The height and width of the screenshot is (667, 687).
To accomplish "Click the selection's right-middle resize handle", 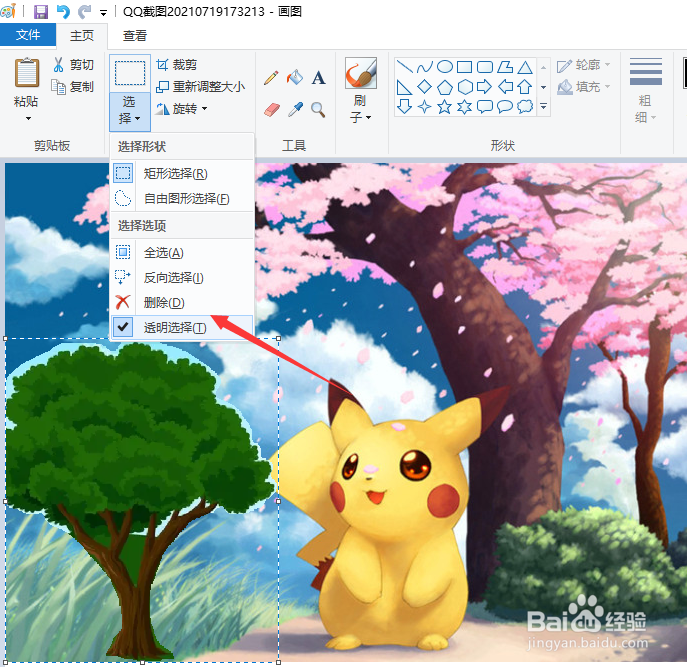I will [279, 501].
